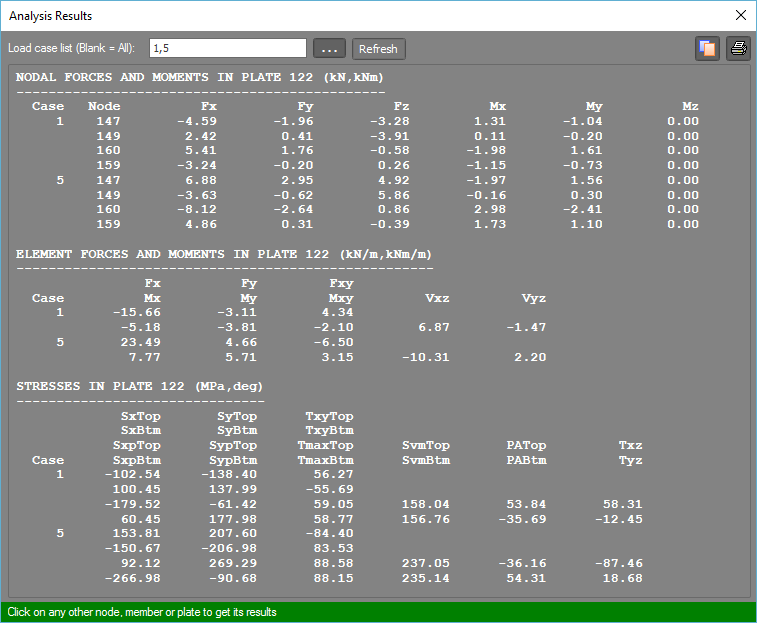This screenshot has height=623, width=757.
Task: Click the Fxy value 4.34
Action: pyautogui.click(x=337, y=312)
